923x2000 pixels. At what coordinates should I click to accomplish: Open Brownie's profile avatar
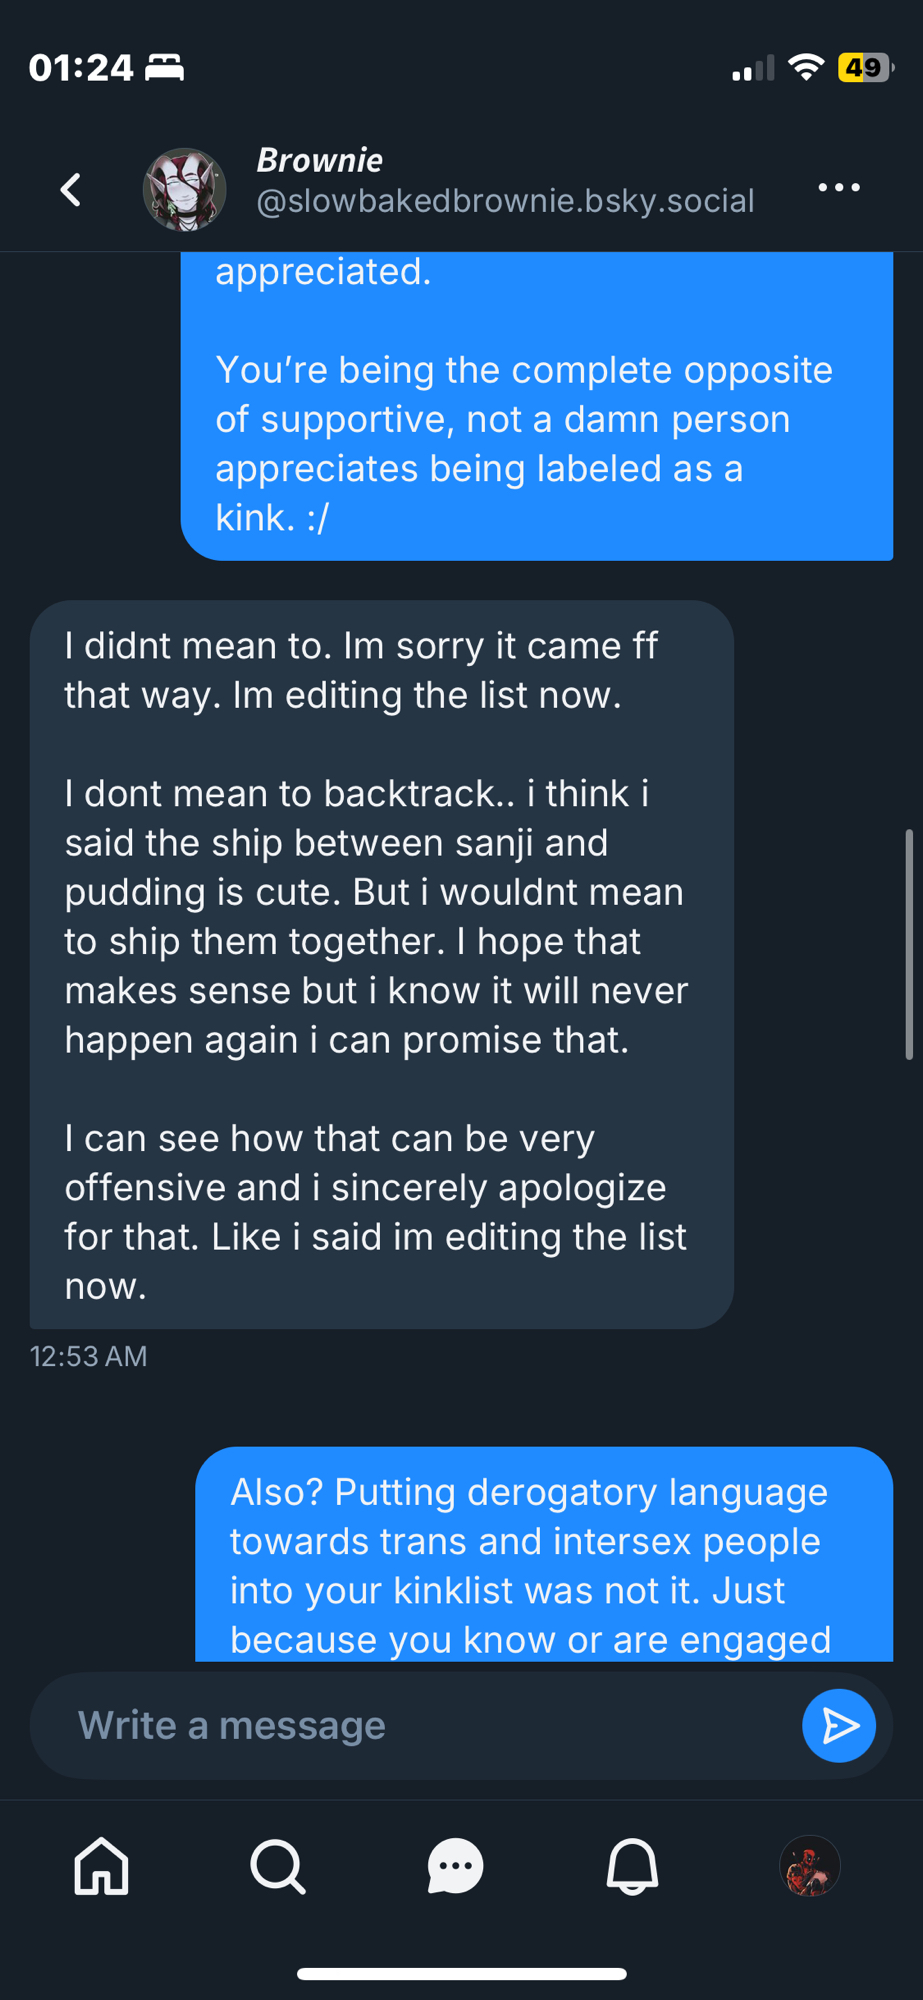pos(184,189)
